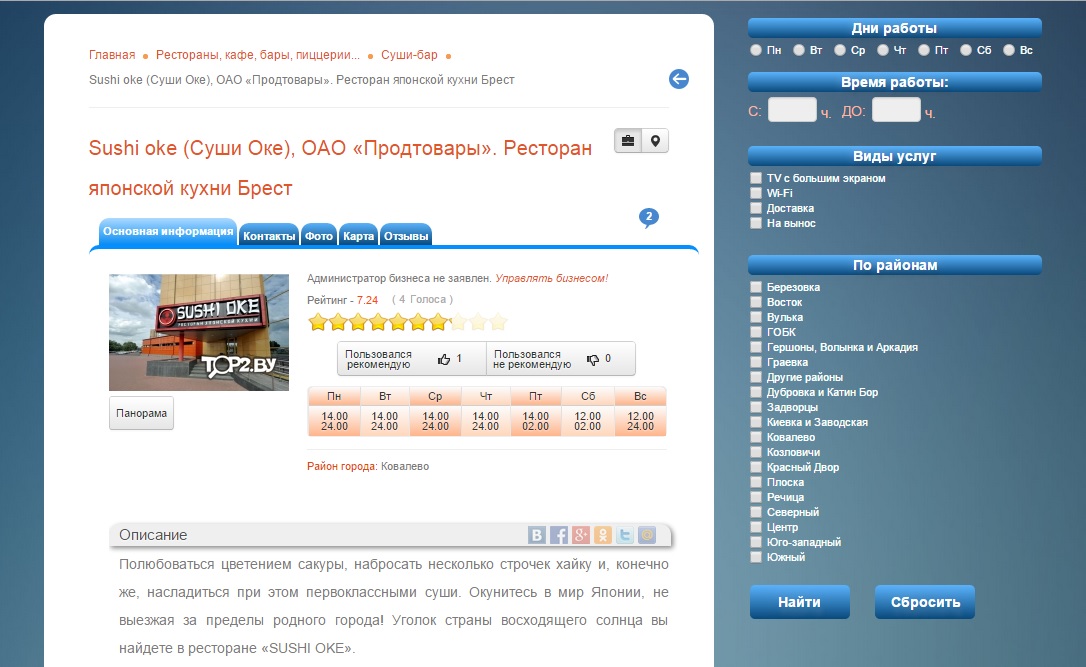Click Пользовался не рекомендую button
Image resolution: width=1086 pixels, height=667 pixels.
[561, 359]
